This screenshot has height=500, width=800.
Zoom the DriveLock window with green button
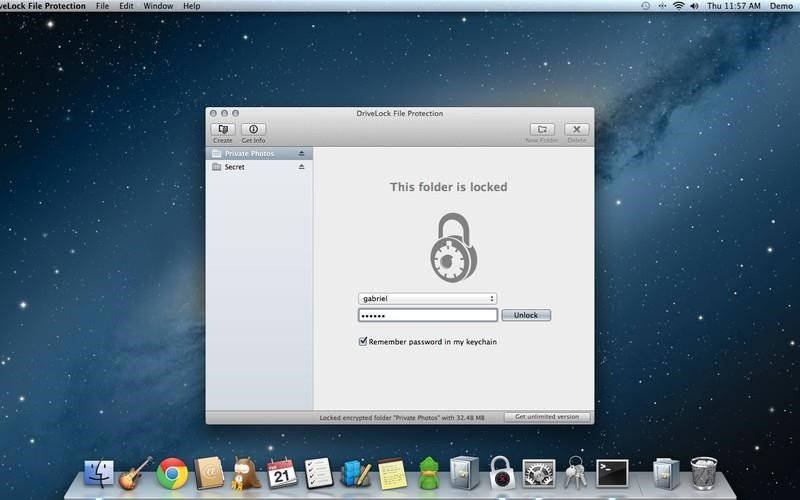pyautogui.click(x=236, y=113)
